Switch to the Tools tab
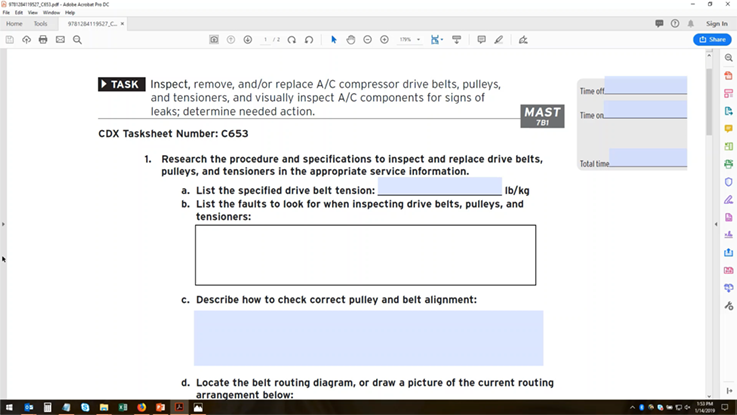Screen dimensions: 737x415 pyautogui.click(x=41, y=23)
